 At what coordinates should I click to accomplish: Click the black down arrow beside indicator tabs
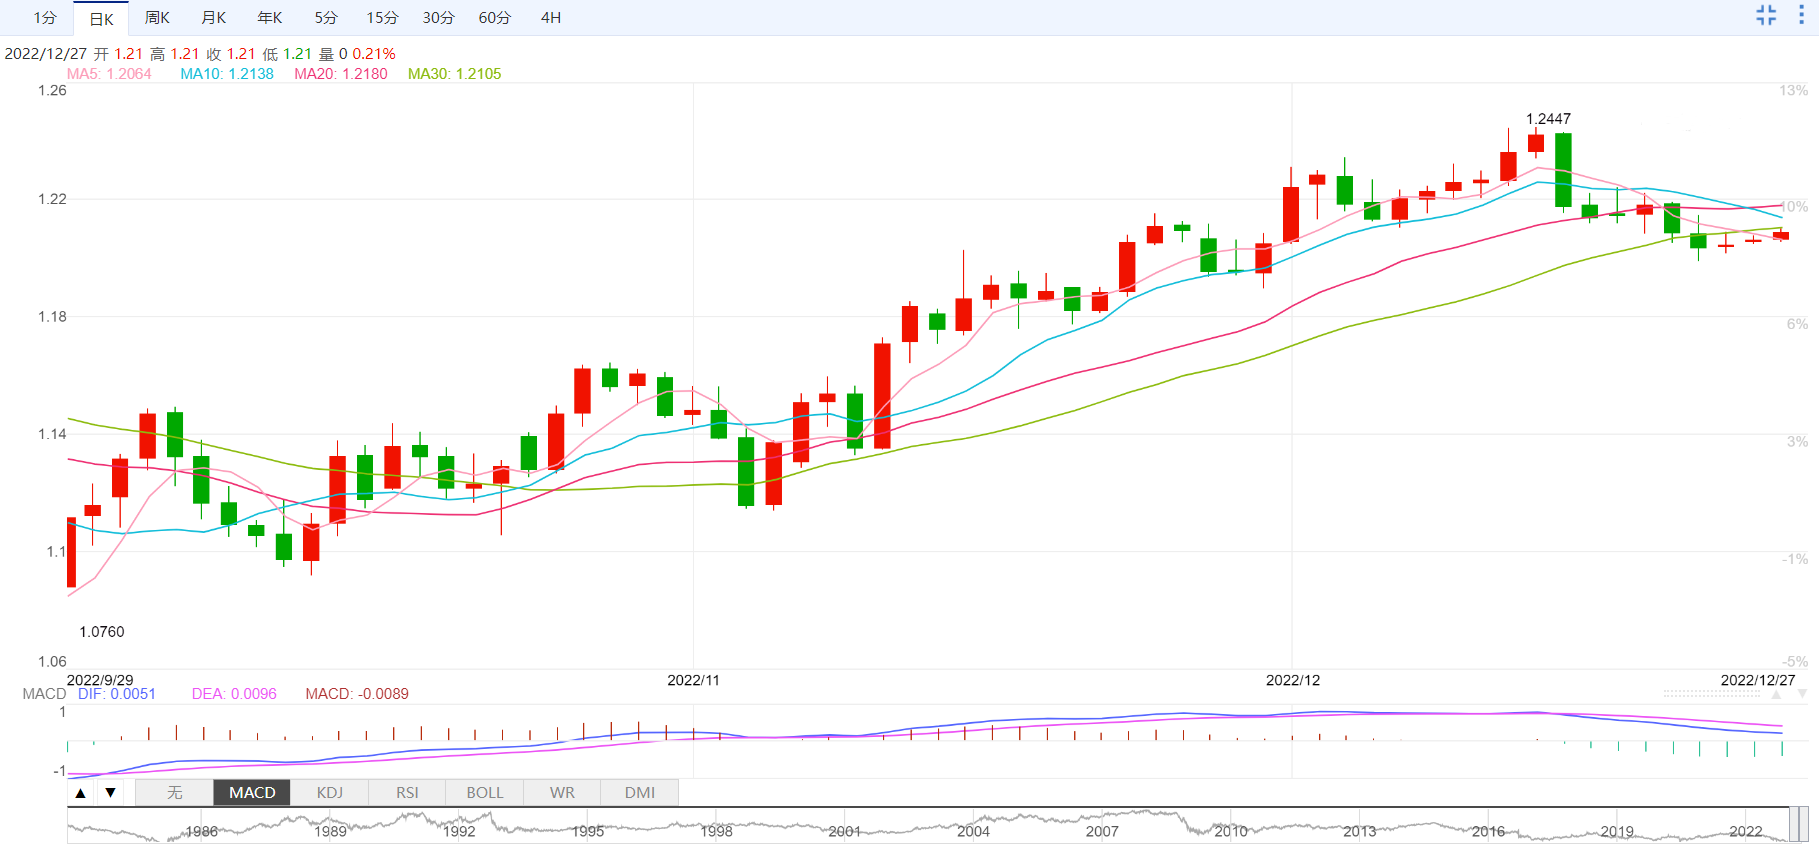110,793
